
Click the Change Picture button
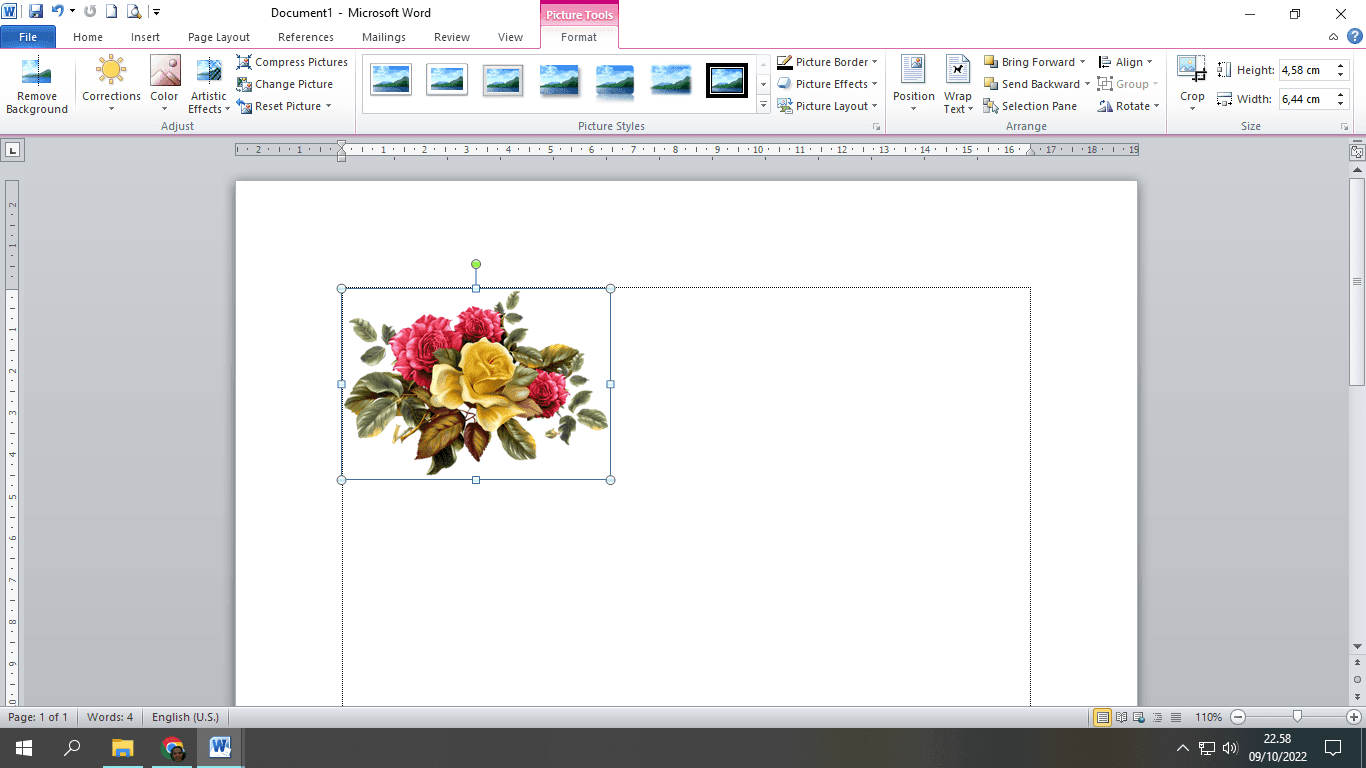tap(285, 84)
